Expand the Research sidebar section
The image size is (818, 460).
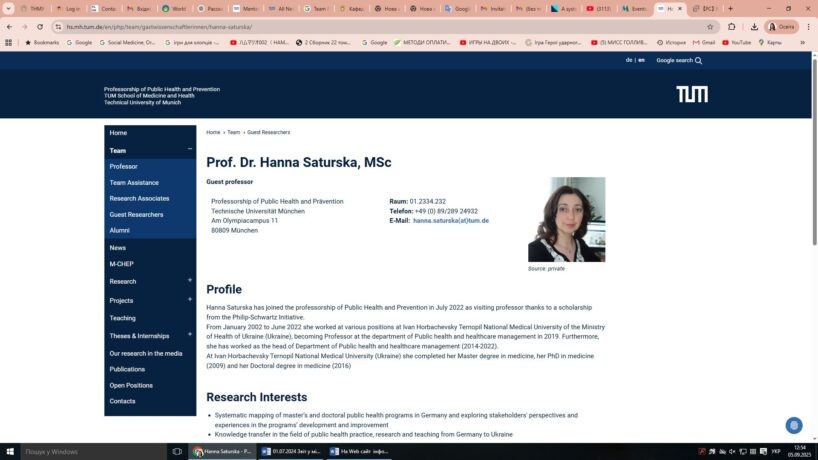click(x=190, y=281)
